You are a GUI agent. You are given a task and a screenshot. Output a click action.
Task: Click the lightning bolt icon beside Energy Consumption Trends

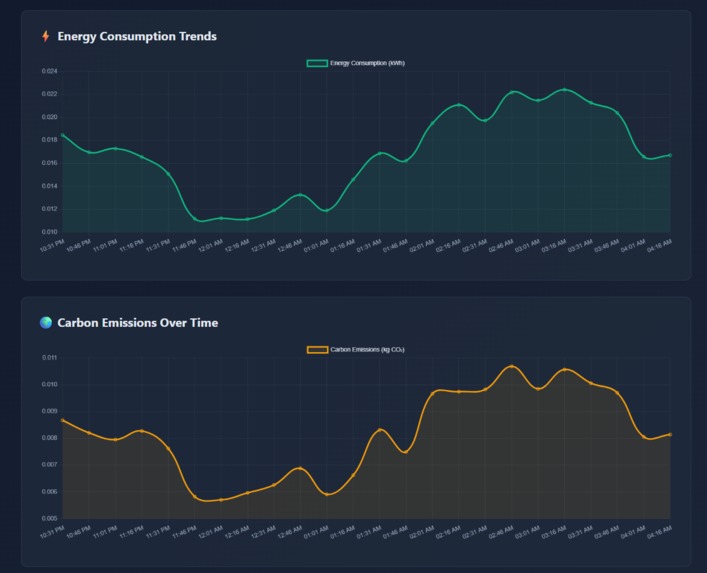coord(46,36)
